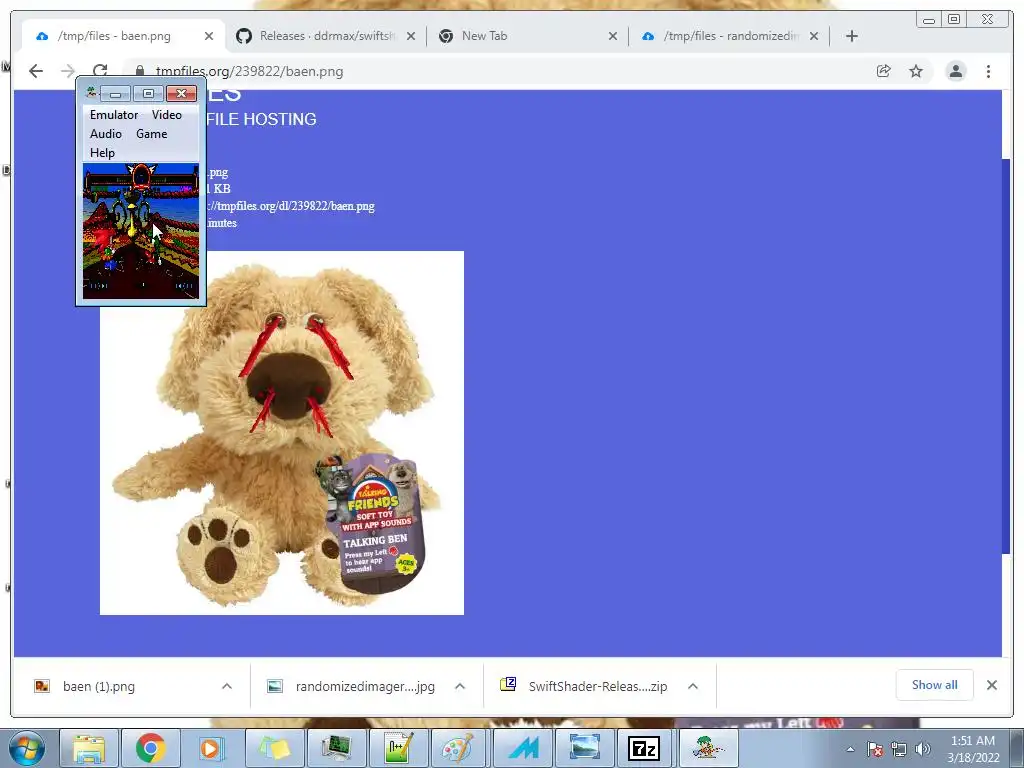This screenshot has height=768, width=1024.
Task: Open the SwiftShader-Releas zip download
Action: [x=586, y=686]
